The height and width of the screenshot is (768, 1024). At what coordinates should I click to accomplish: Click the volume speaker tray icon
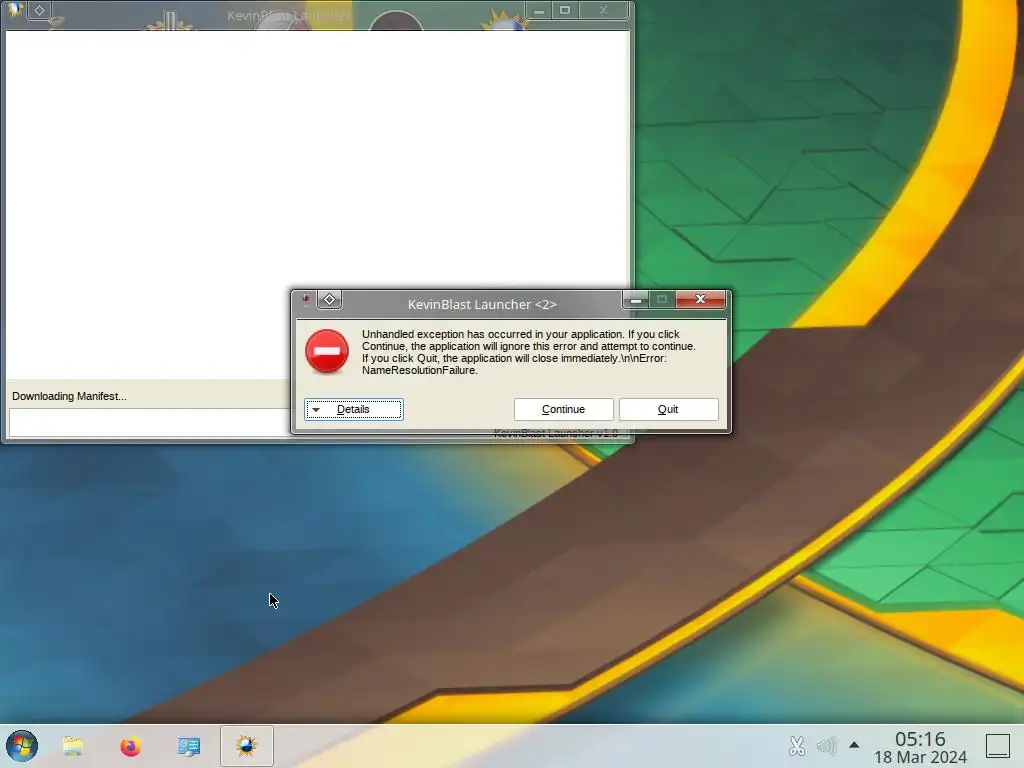826,746
